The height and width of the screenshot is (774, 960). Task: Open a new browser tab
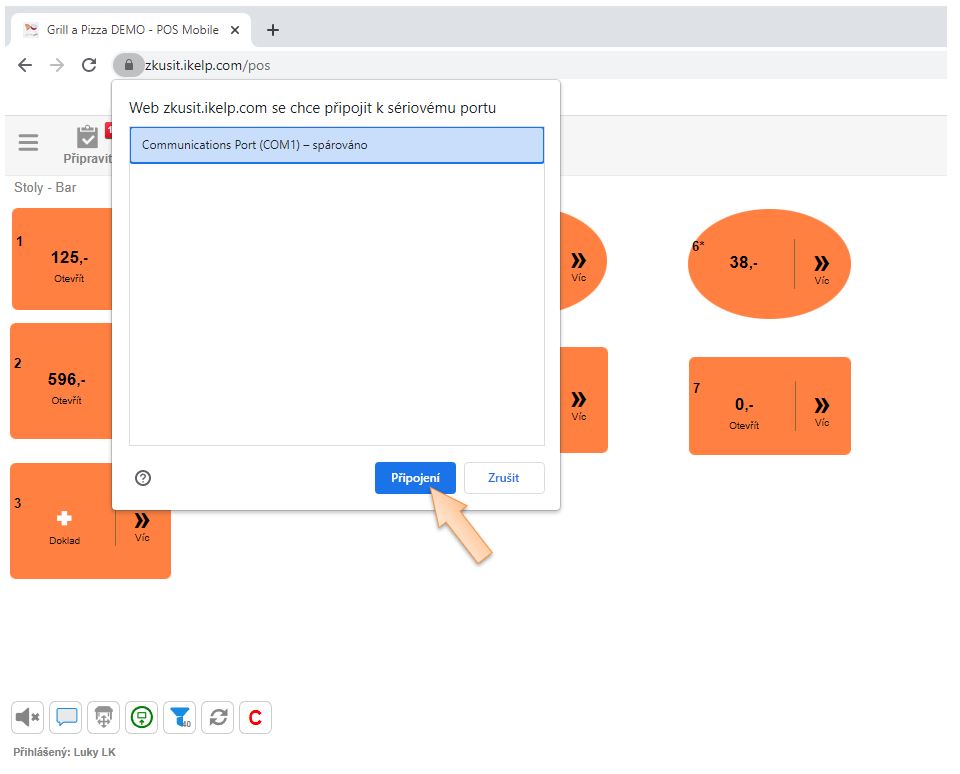tap(273, 30)
